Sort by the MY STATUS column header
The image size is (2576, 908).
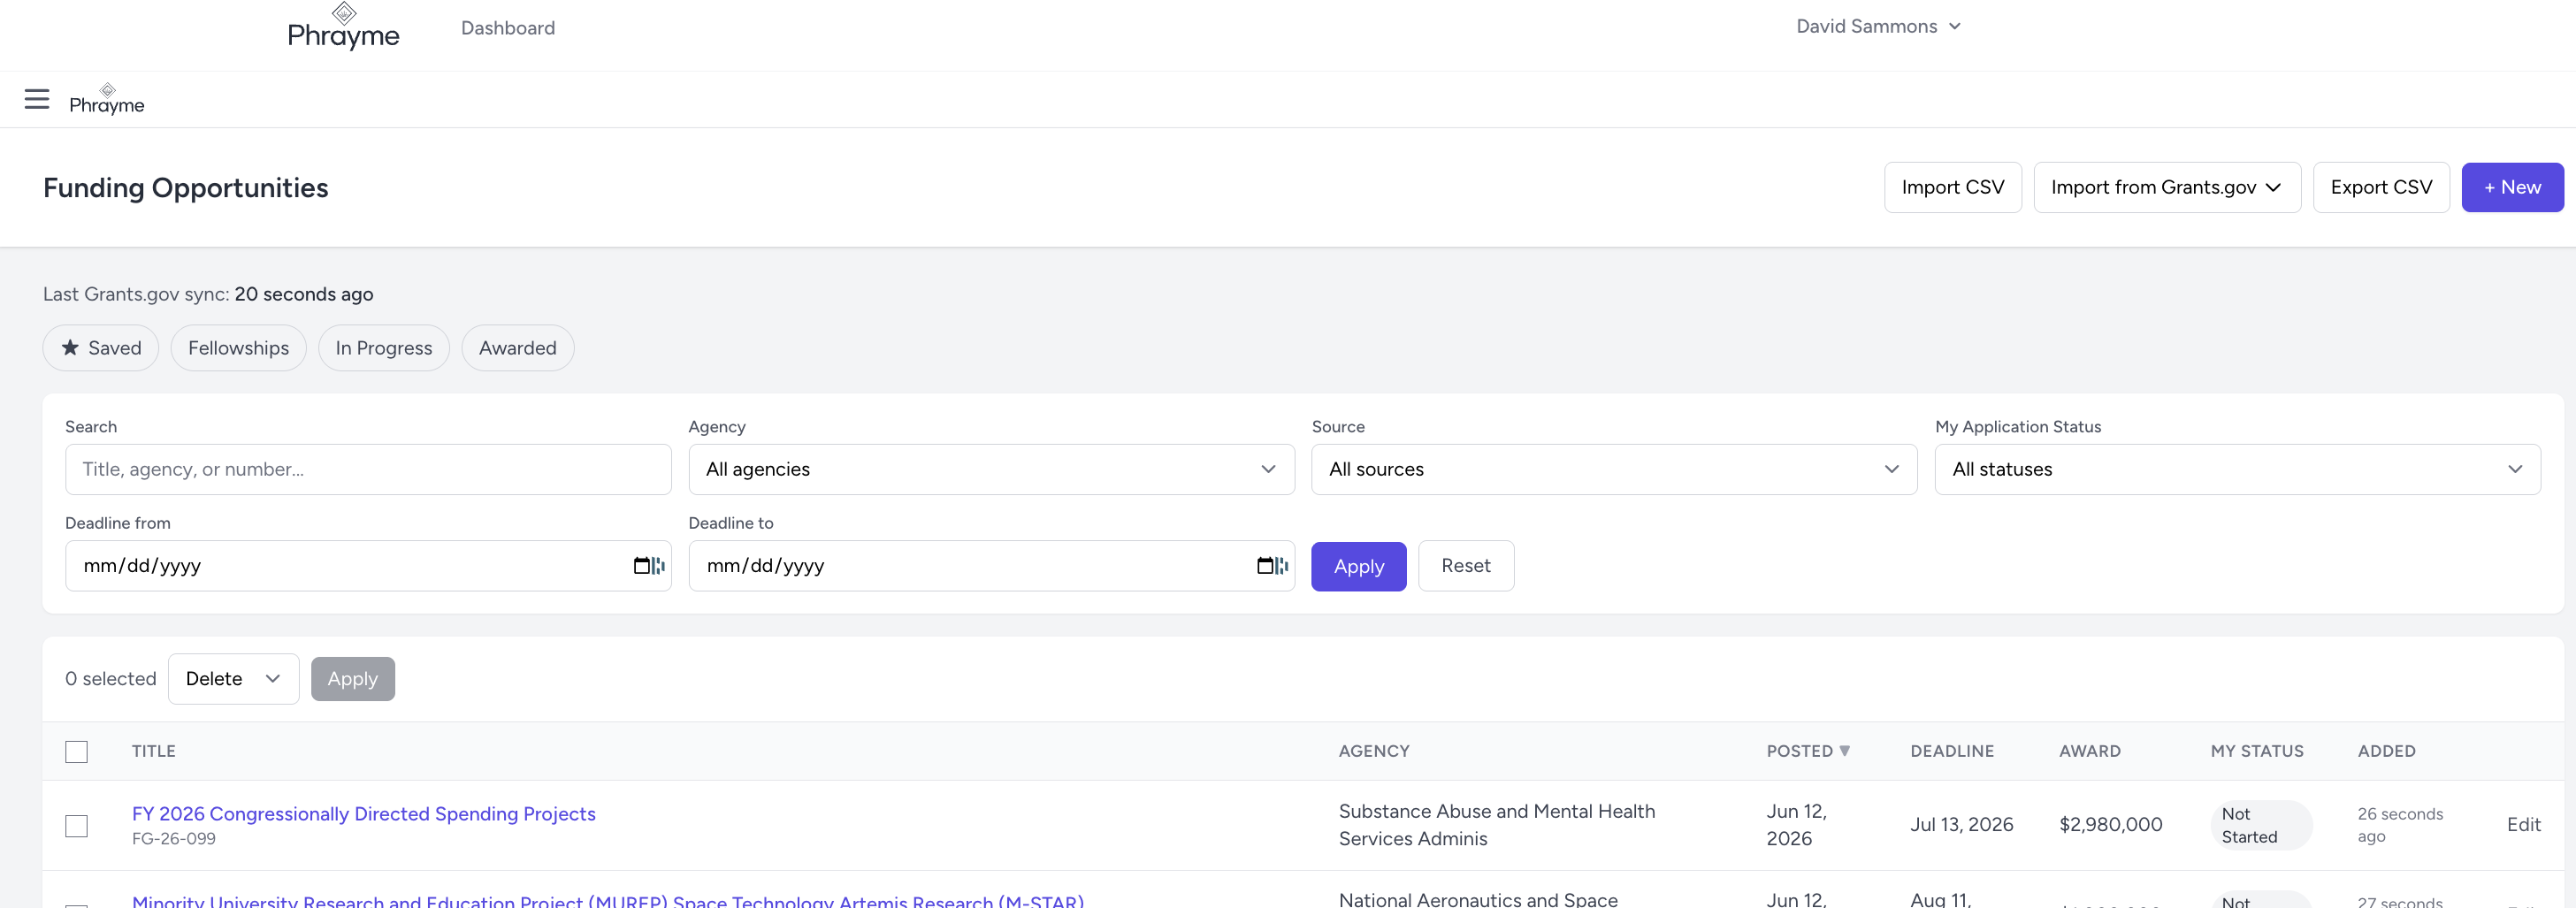tap(2256, 751)
